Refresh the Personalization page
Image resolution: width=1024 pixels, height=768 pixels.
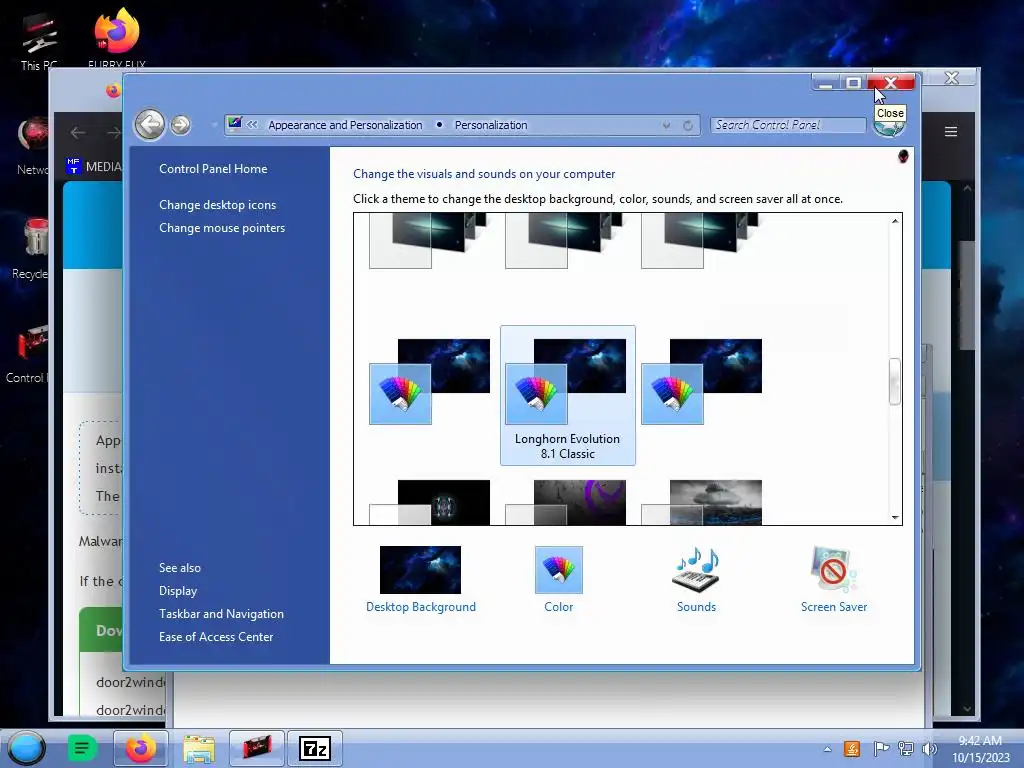(688, 125)
